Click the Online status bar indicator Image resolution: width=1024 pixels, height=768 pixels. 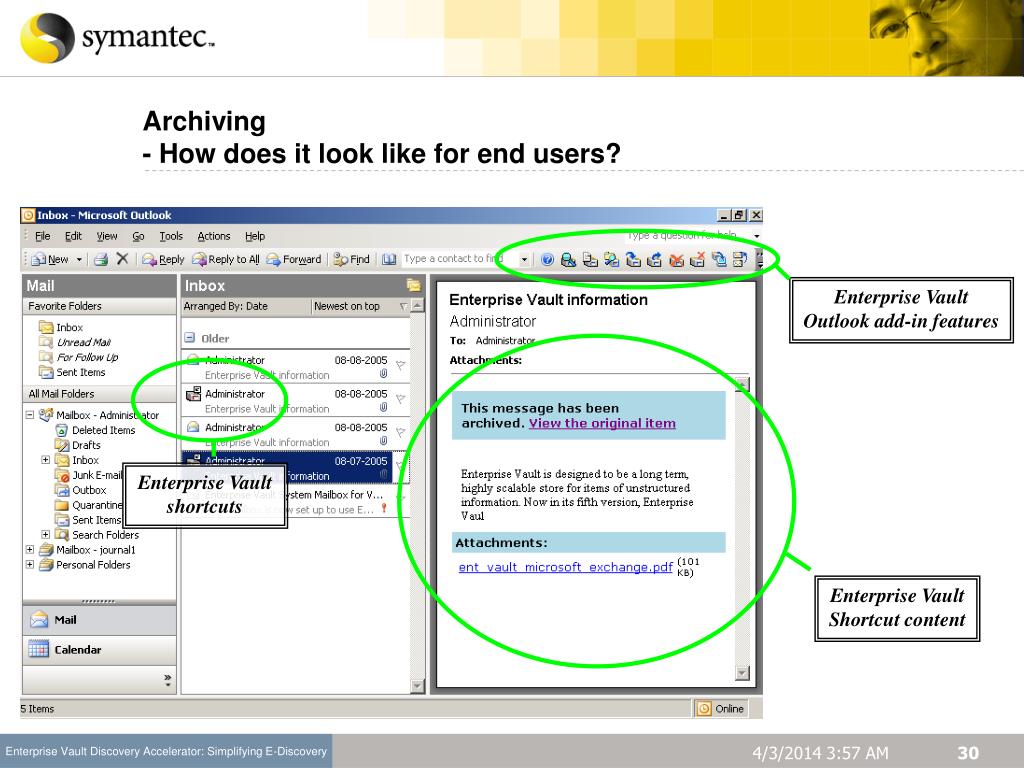721,709
